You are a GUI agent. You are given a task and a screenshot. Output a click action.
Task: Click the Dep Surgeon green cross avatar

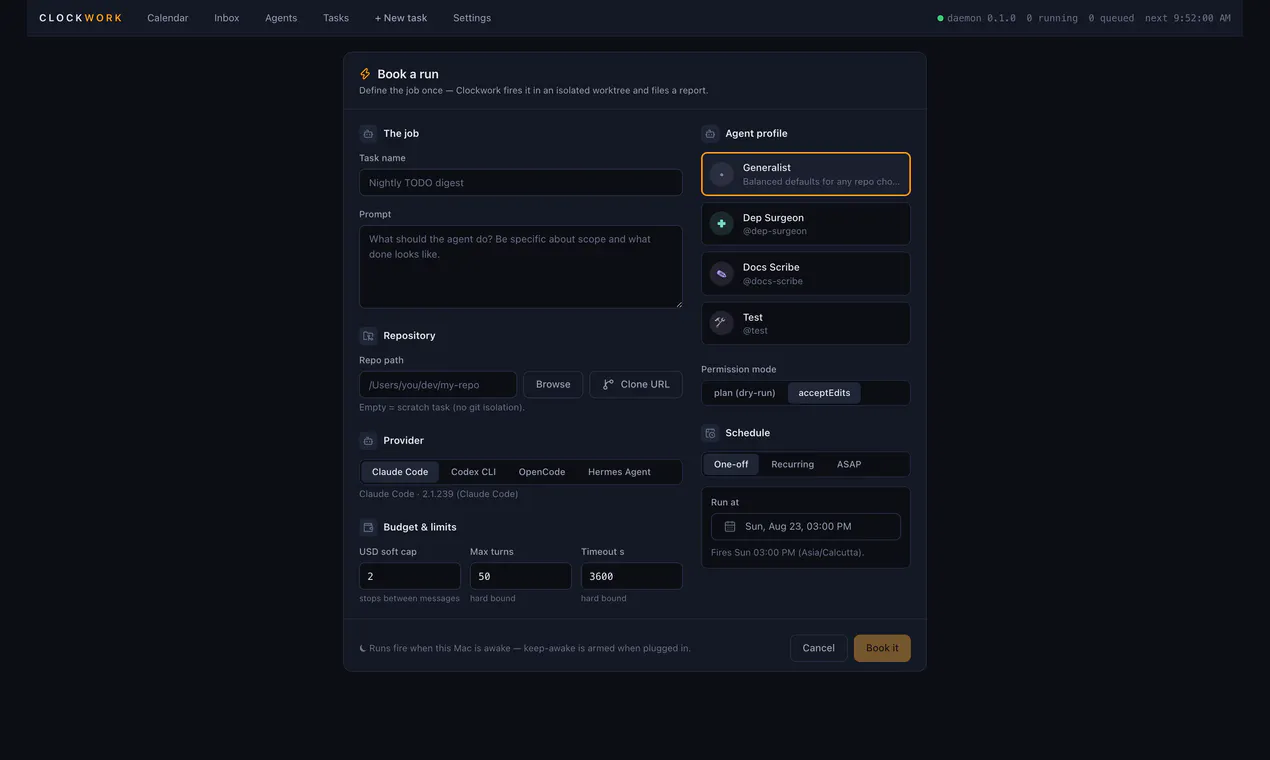[722, 224]
